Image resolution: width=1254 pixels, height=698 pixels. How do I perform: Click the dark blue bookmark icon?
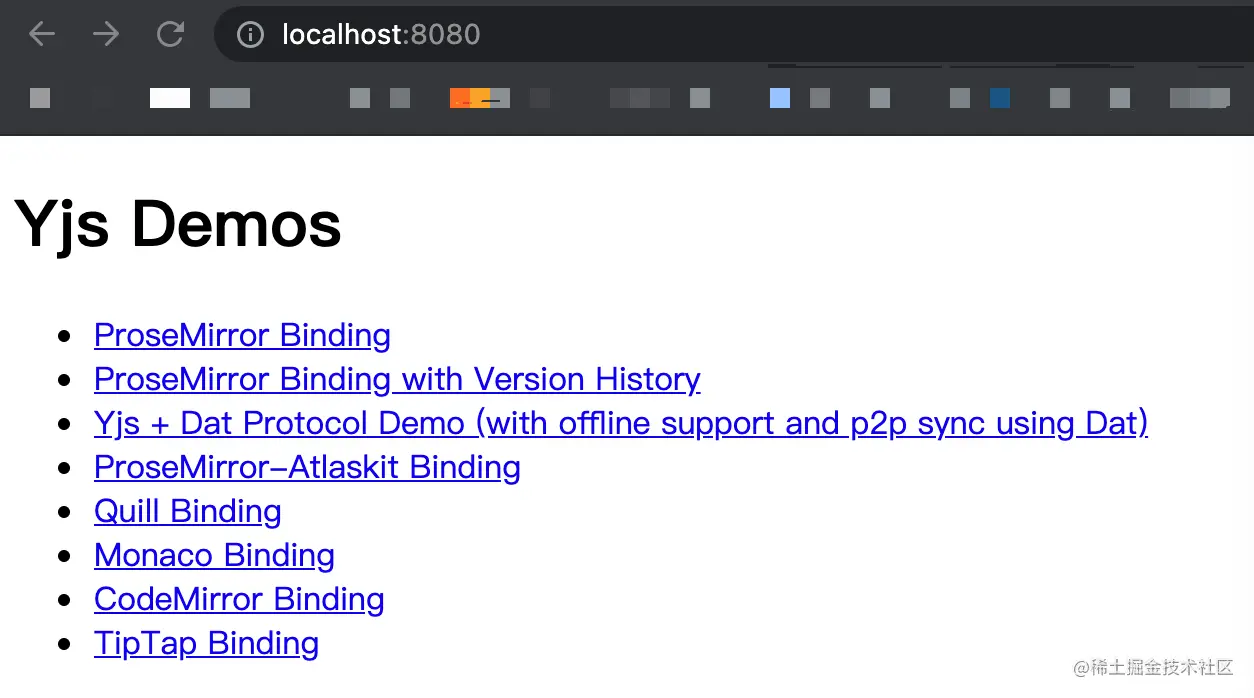pyautogui.click(x=1000, y=98)
